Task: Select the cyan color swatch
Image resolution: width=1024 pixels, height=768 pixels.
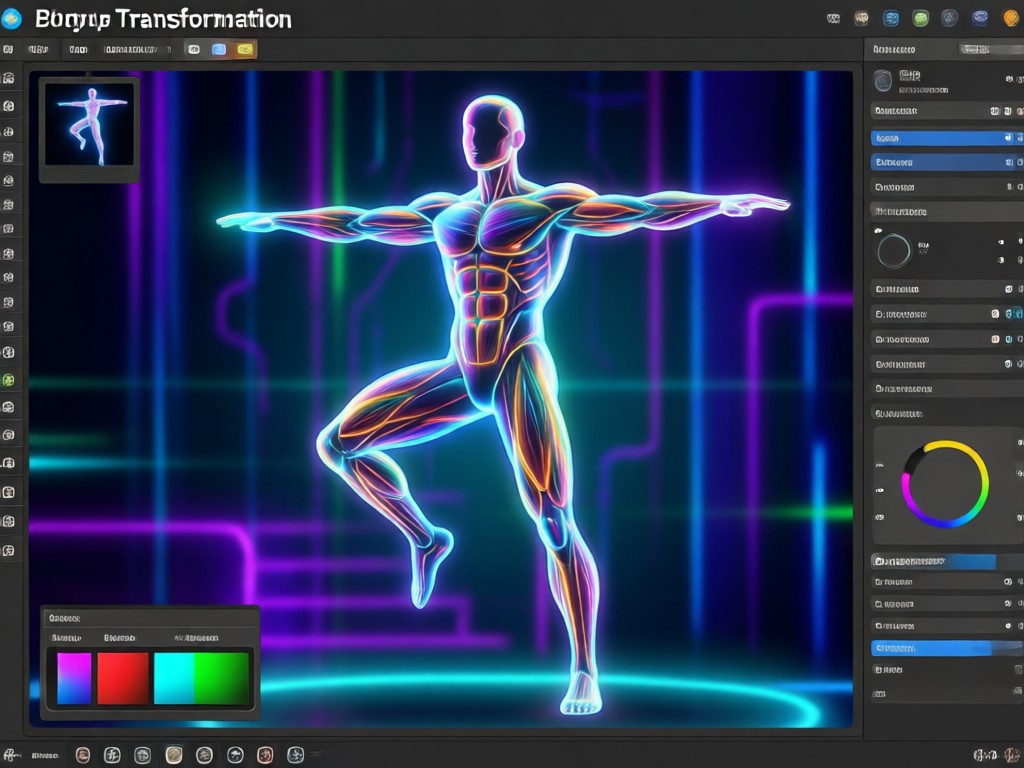Action: tap(174, 679)
